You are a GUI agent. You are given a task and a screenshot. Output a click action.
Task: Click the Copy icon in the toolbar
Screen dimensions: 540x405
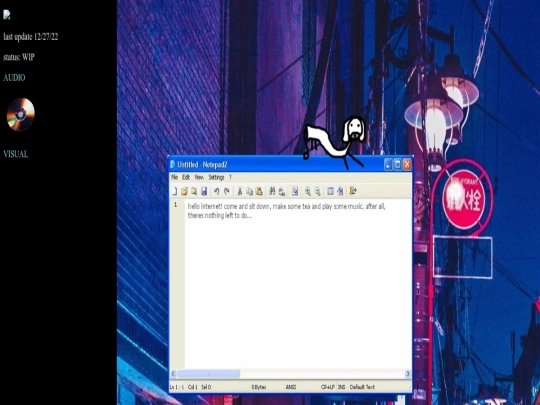pos(249,191)
